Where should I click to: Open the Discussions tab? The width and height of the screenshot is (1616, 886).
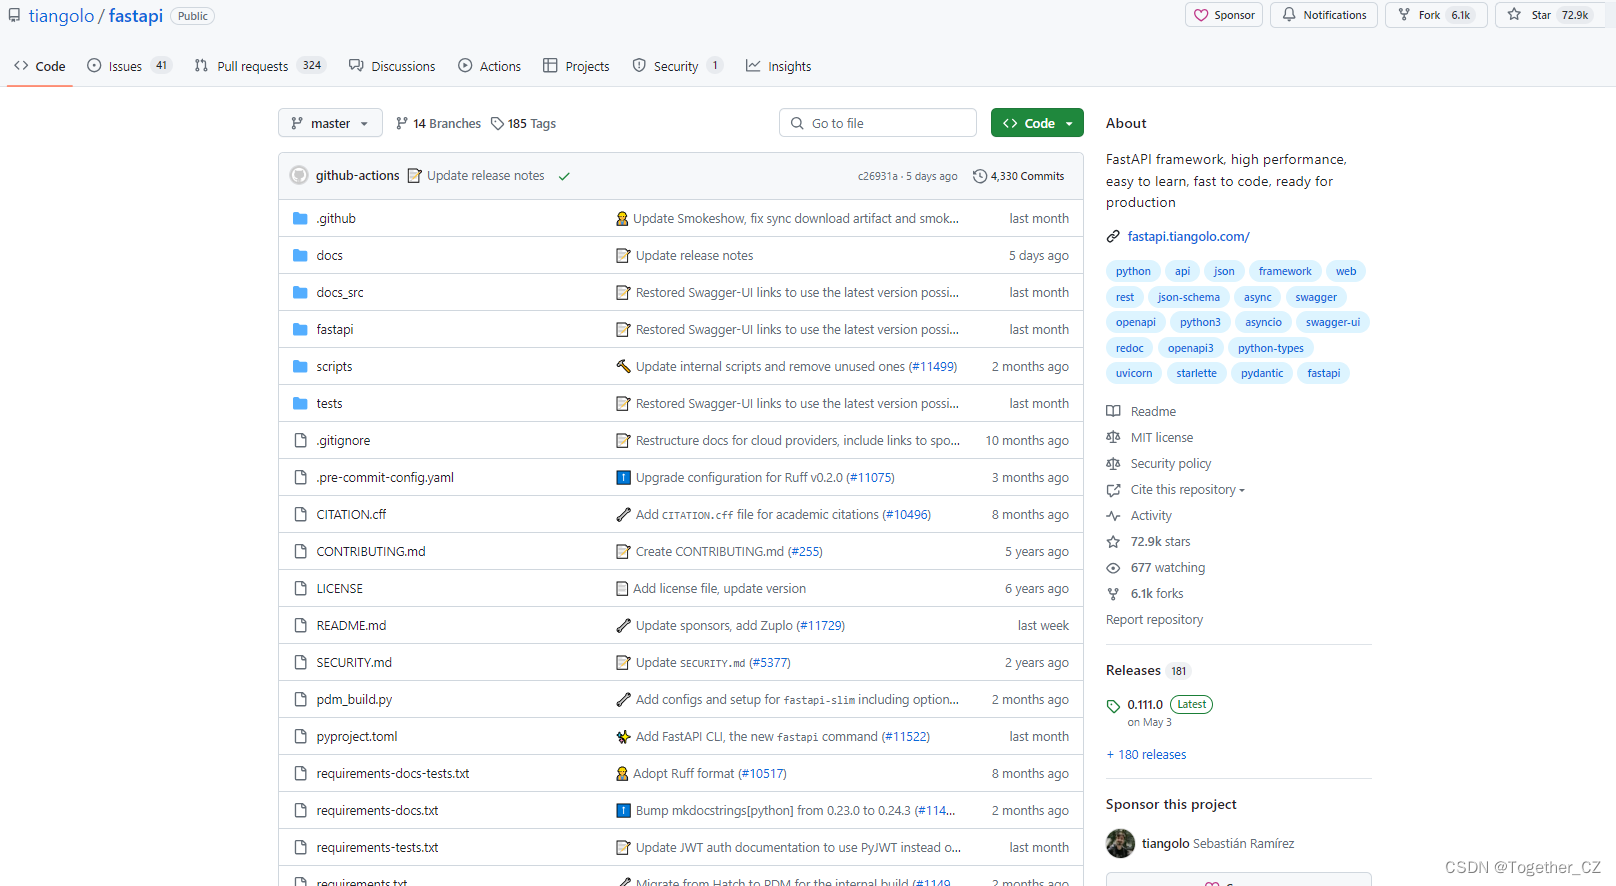point(392,66)
